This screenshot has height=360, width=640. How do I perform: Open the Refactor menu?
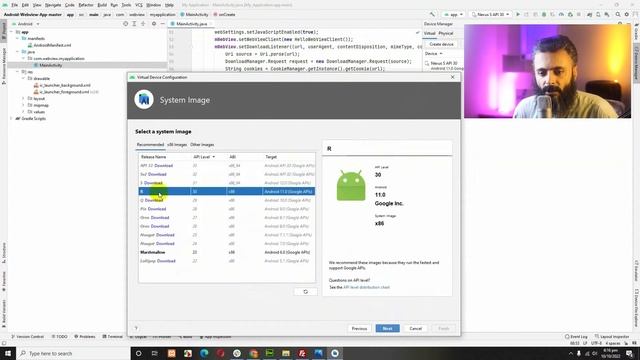coord(86,5)
